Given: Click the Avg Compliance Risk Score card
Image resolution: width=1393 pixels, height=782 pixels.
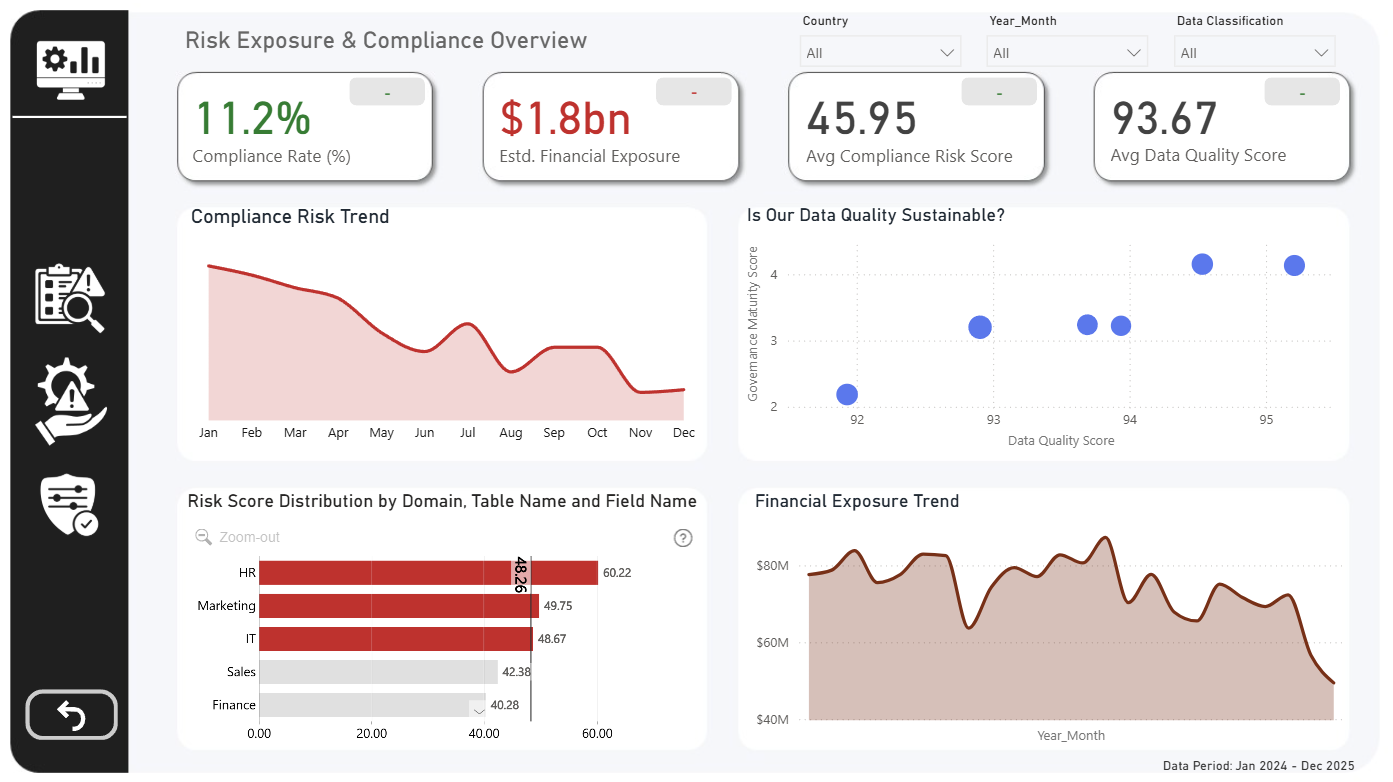Looking at the screenshot, I should [x=916, y=127].
